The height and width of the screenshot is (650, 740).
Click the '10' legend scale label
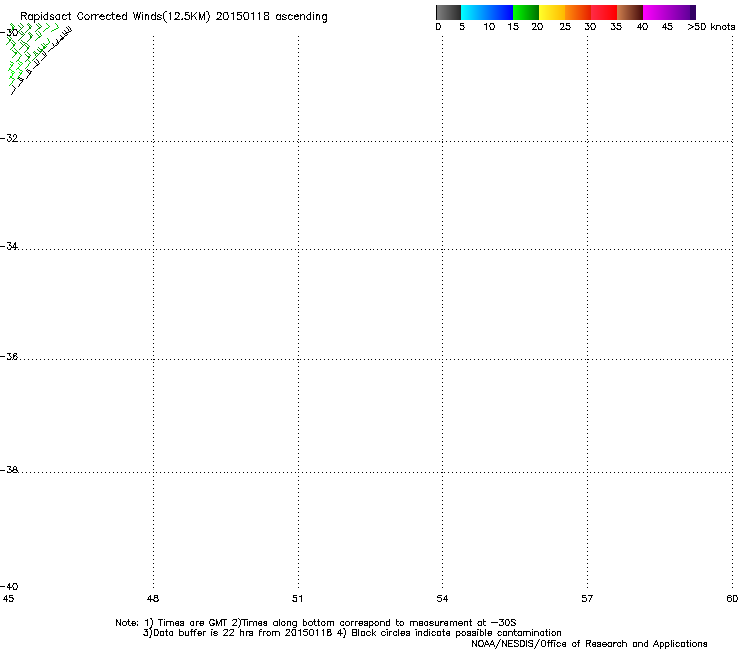point(489,27)
